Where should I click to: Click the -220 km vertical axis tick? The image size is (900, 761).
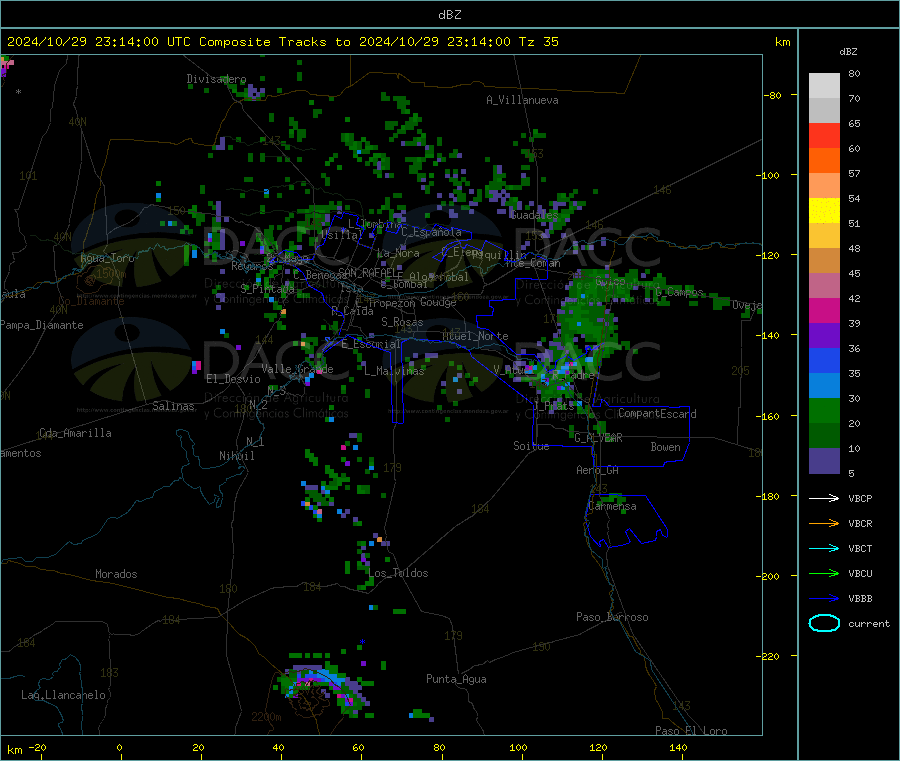tap(769, 656)
